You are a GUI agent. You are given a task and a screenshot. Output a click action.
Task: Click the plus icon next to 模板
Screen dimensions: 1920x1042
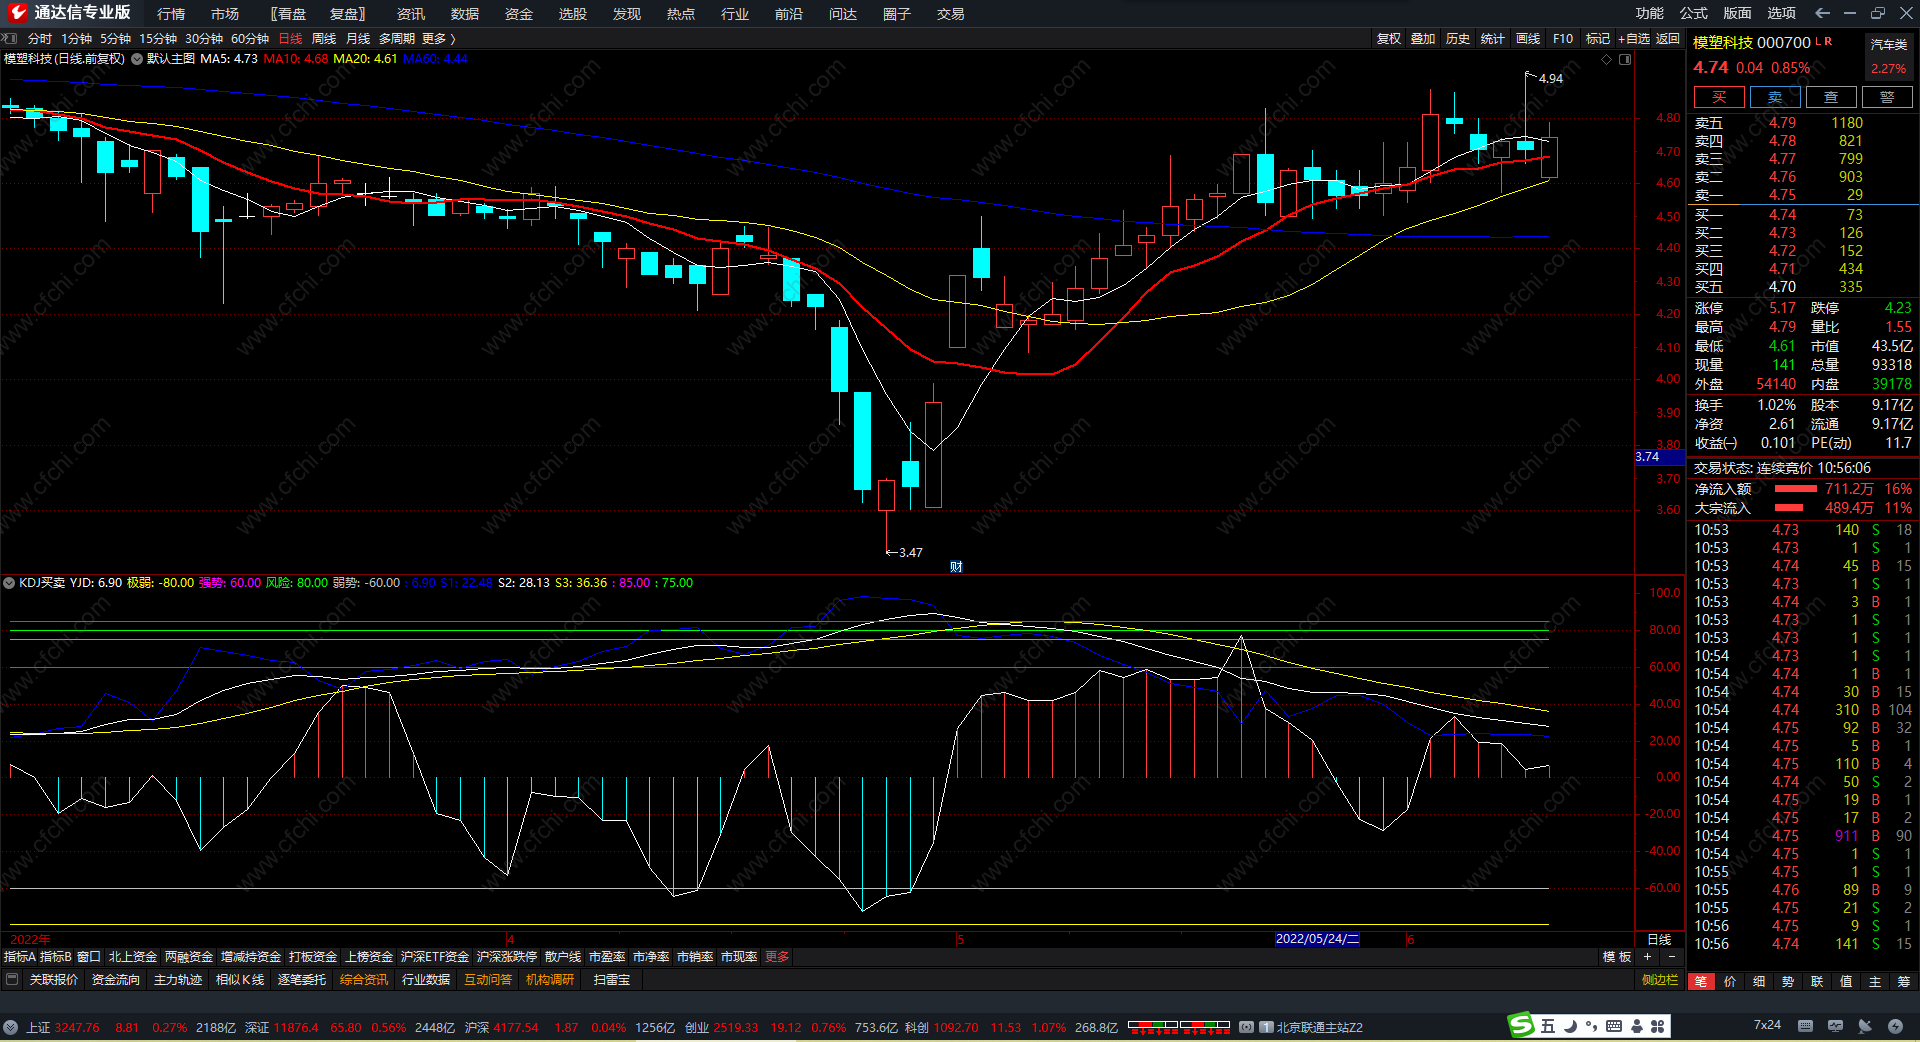pyautogui.click(x=1648, y=957)
